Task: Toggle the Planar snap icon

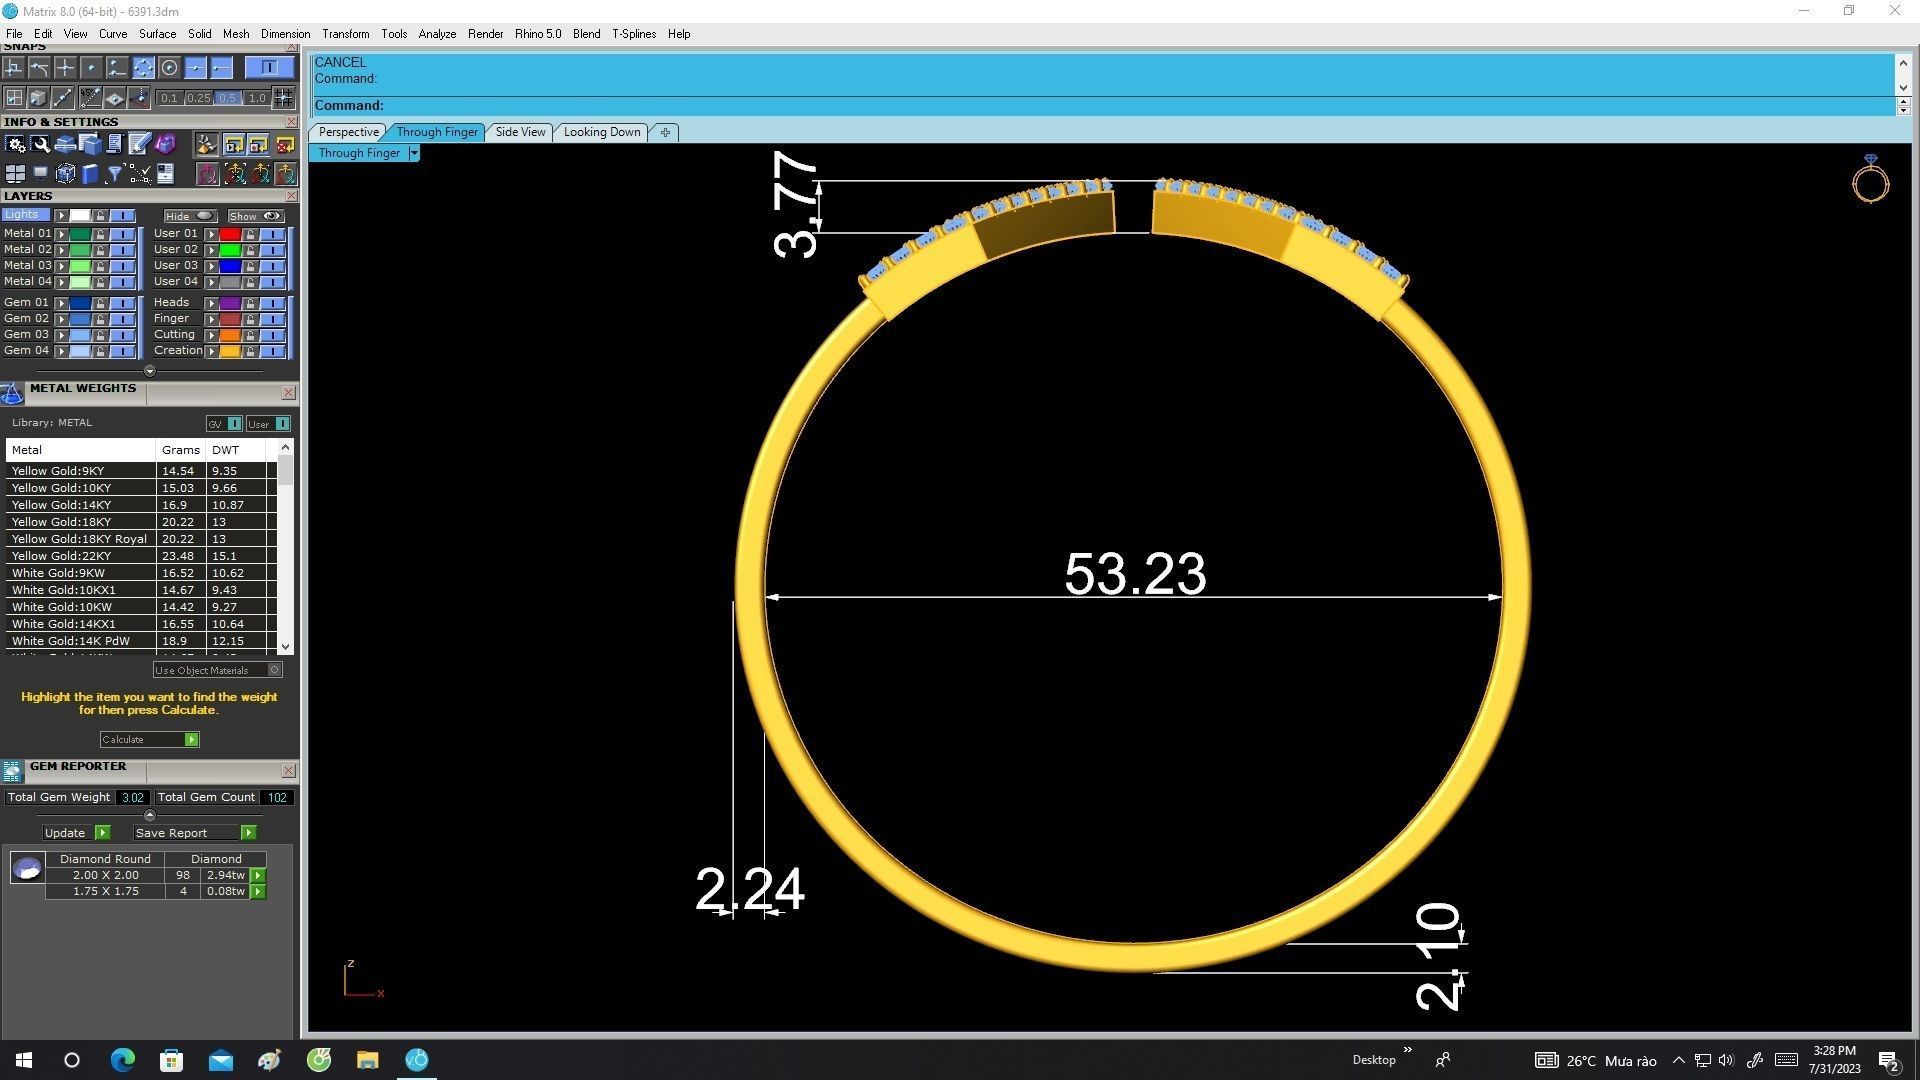Action: [x=114, y=98]
